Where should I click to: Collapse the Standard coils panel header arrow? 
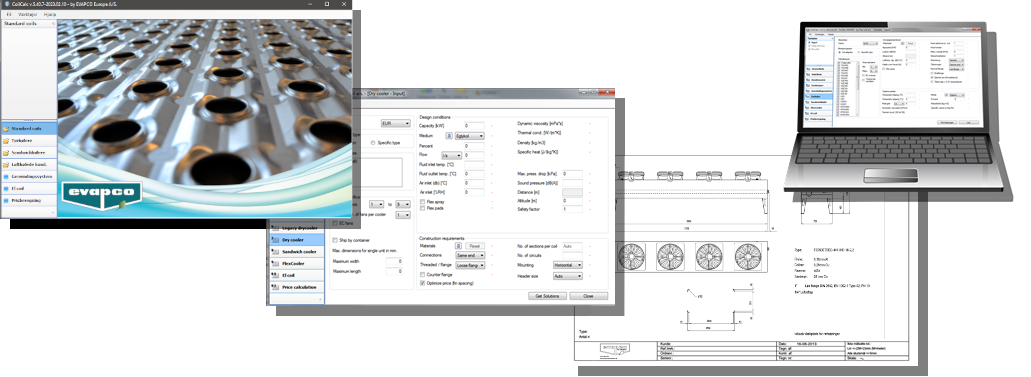(53, 24)
